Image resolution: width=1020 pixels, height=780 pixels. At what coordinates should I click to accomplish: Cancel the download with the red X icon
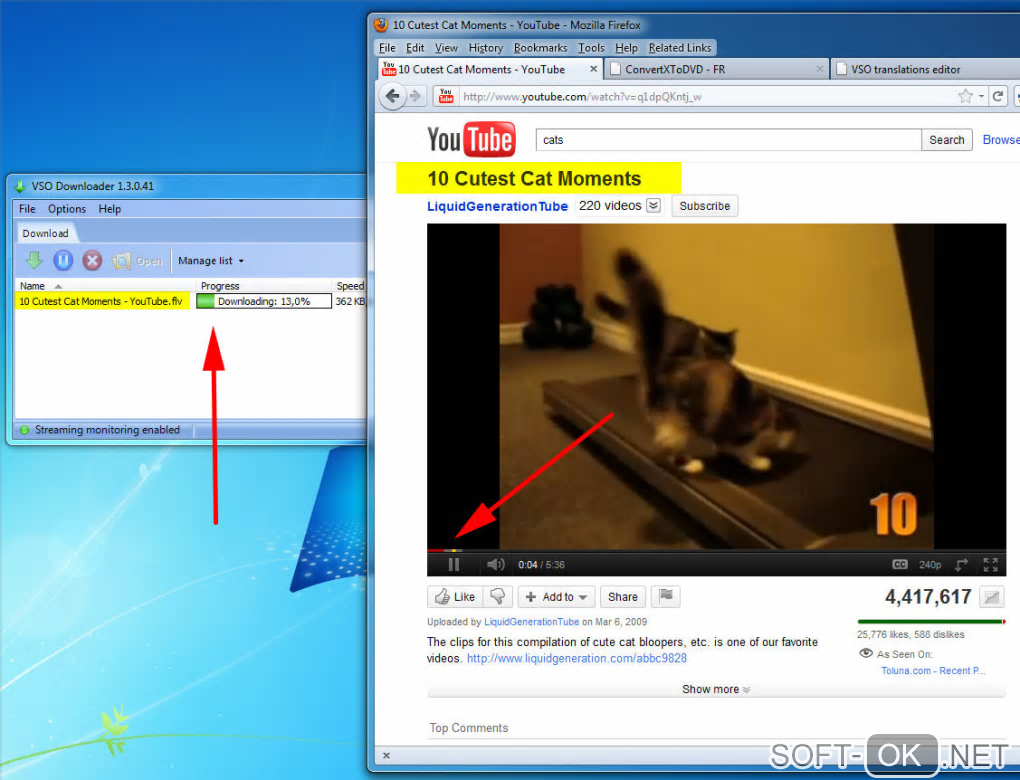(x=92, y=261)
